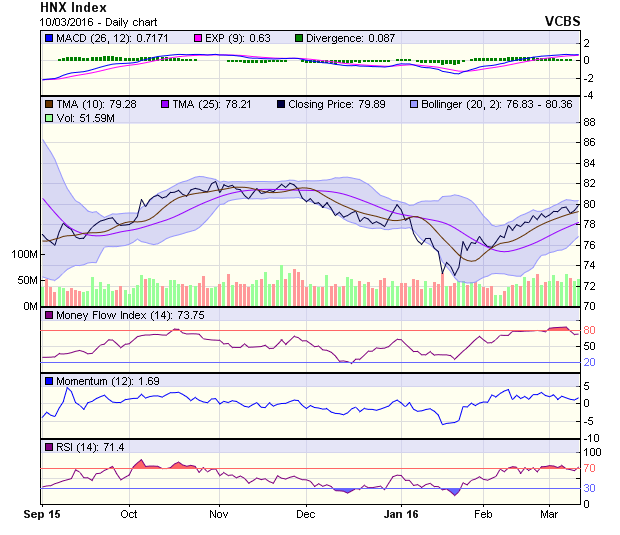This screenshot has height=535, width=620.
Task: Select the Money Flow Index (14) legend marker
Action: pyautogui.click(x=49, y=316)
